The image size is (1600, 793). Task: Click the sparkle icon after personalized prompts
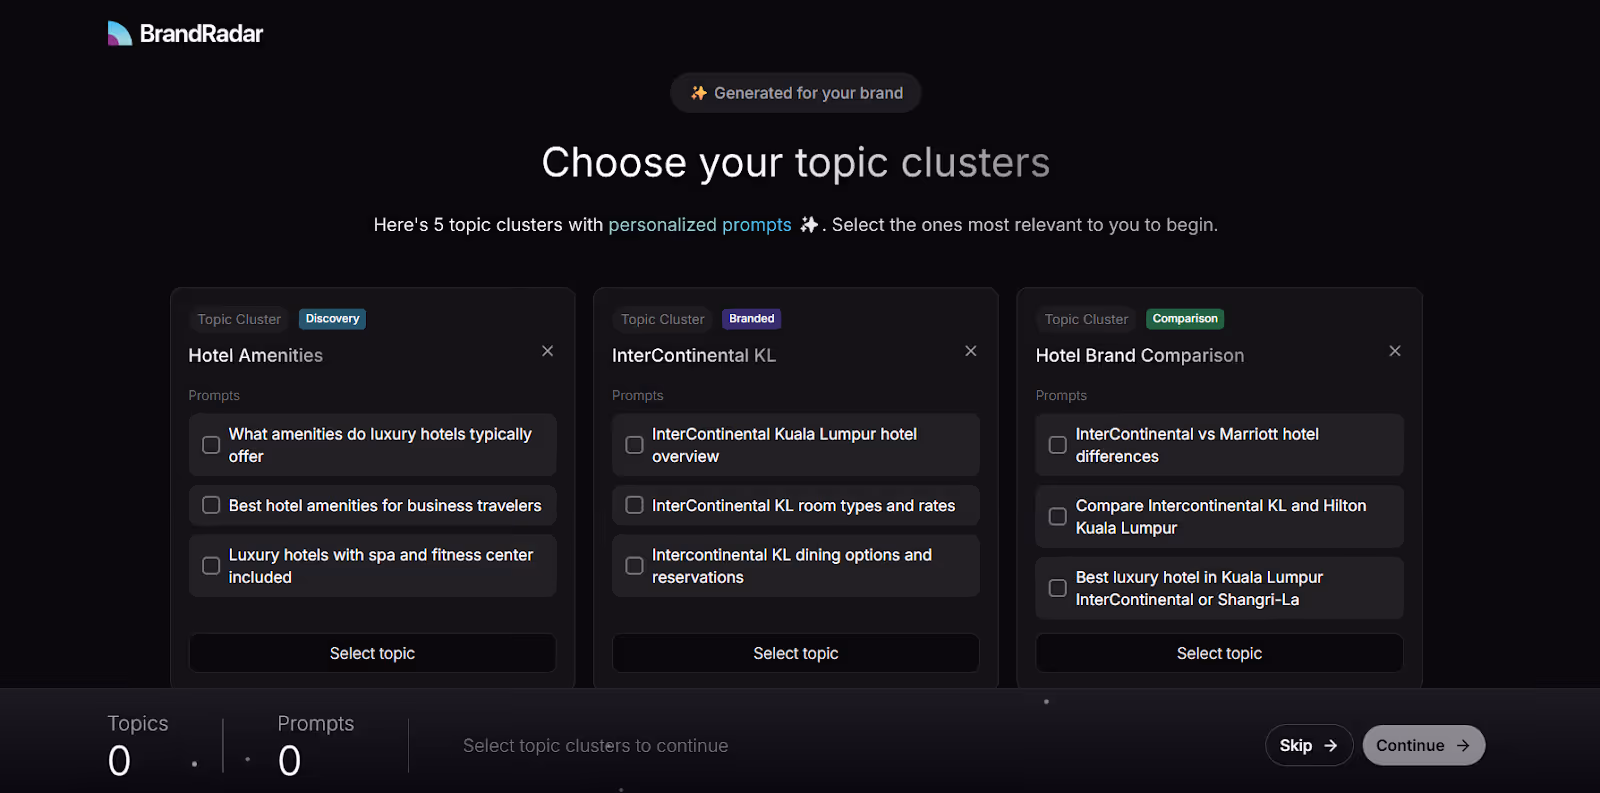(x=808, y=224)
